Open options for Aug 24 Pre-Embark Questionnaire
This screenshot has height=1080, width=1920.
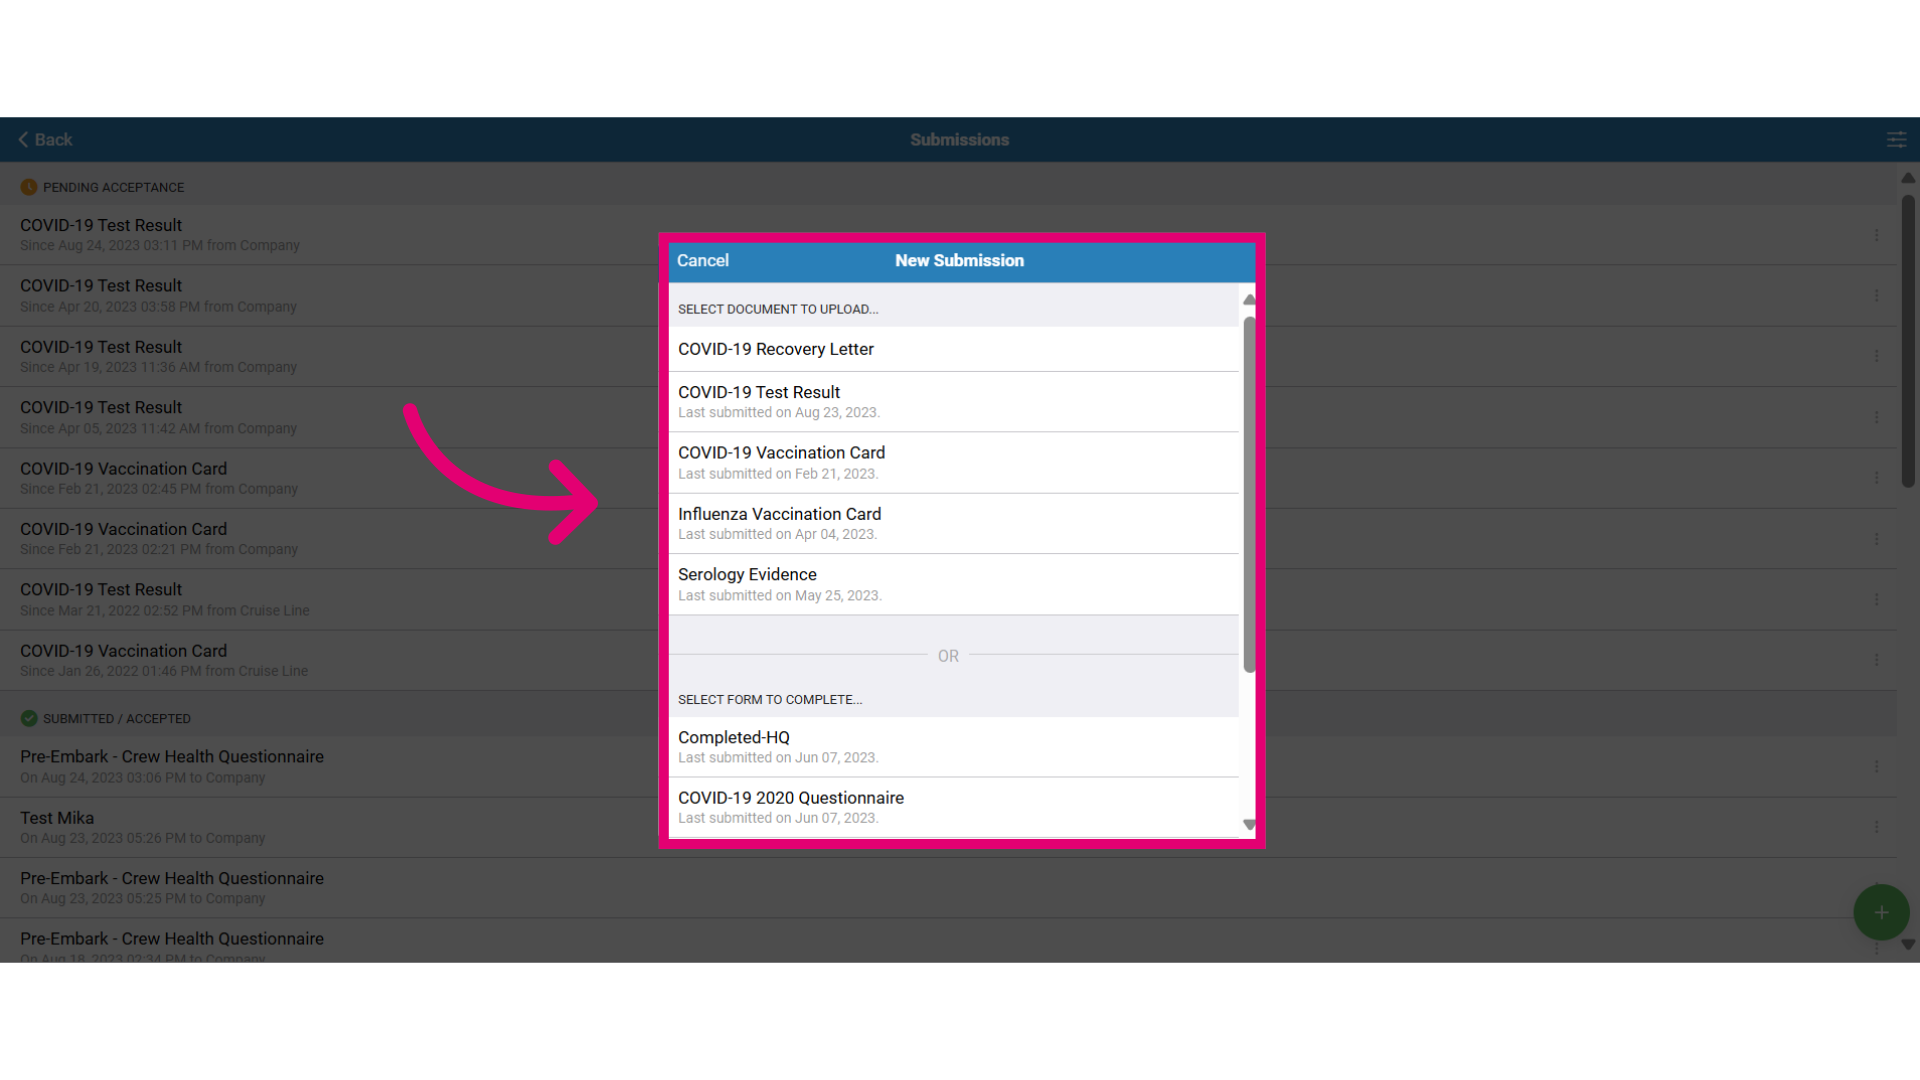point(1876,766)
